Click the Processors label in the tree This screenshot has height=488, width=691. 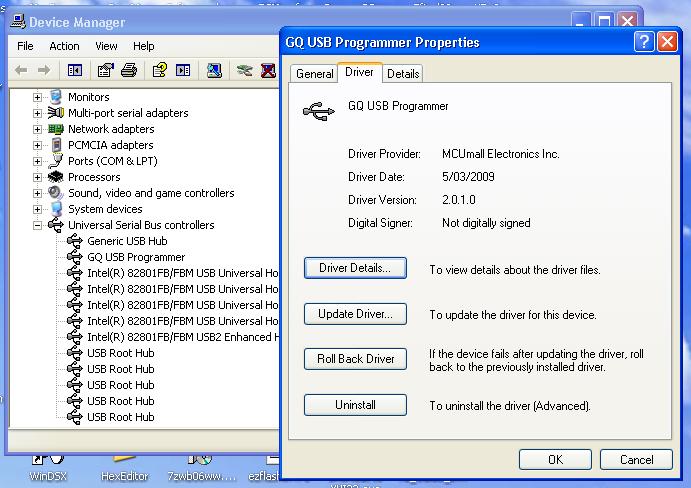pos(94,177)
